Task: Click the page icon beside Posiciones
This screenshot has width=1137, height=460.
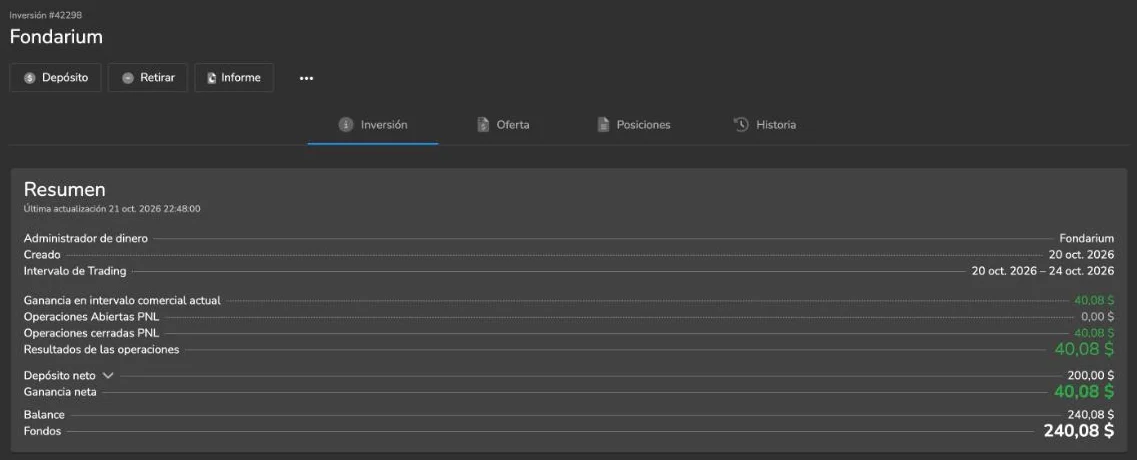Action: click(603, 125)
